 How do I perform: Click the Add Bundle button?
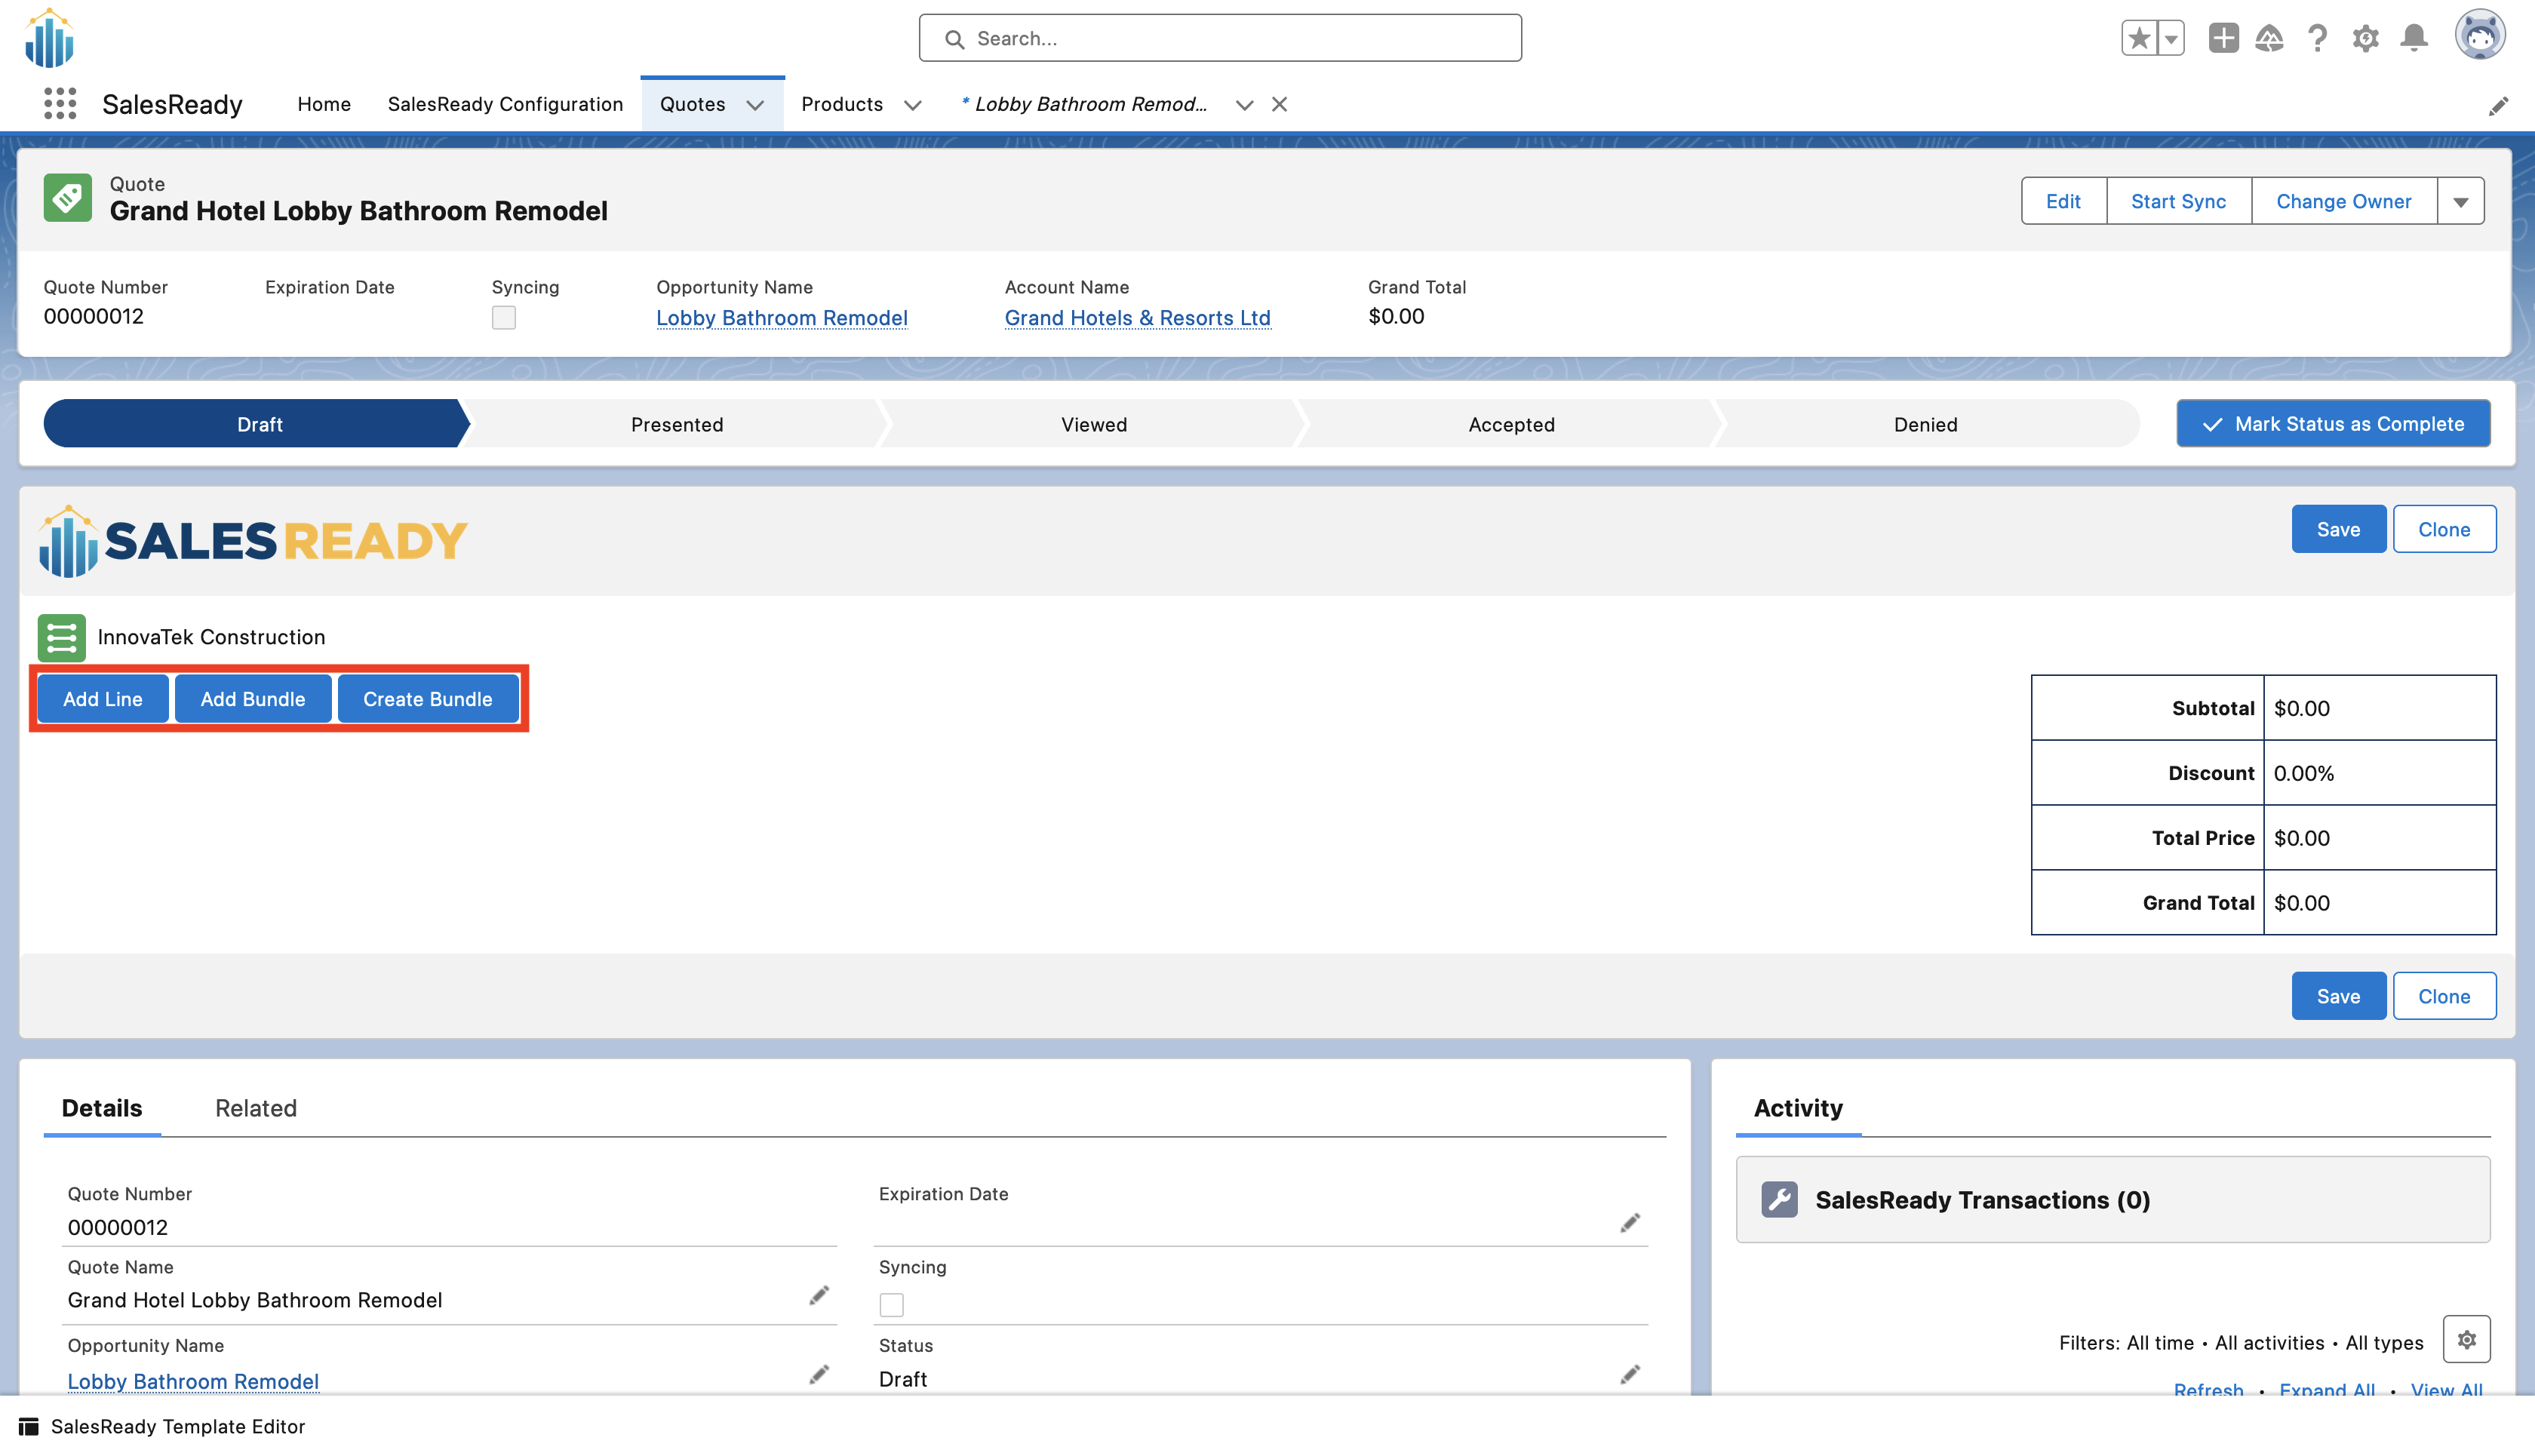252,699
